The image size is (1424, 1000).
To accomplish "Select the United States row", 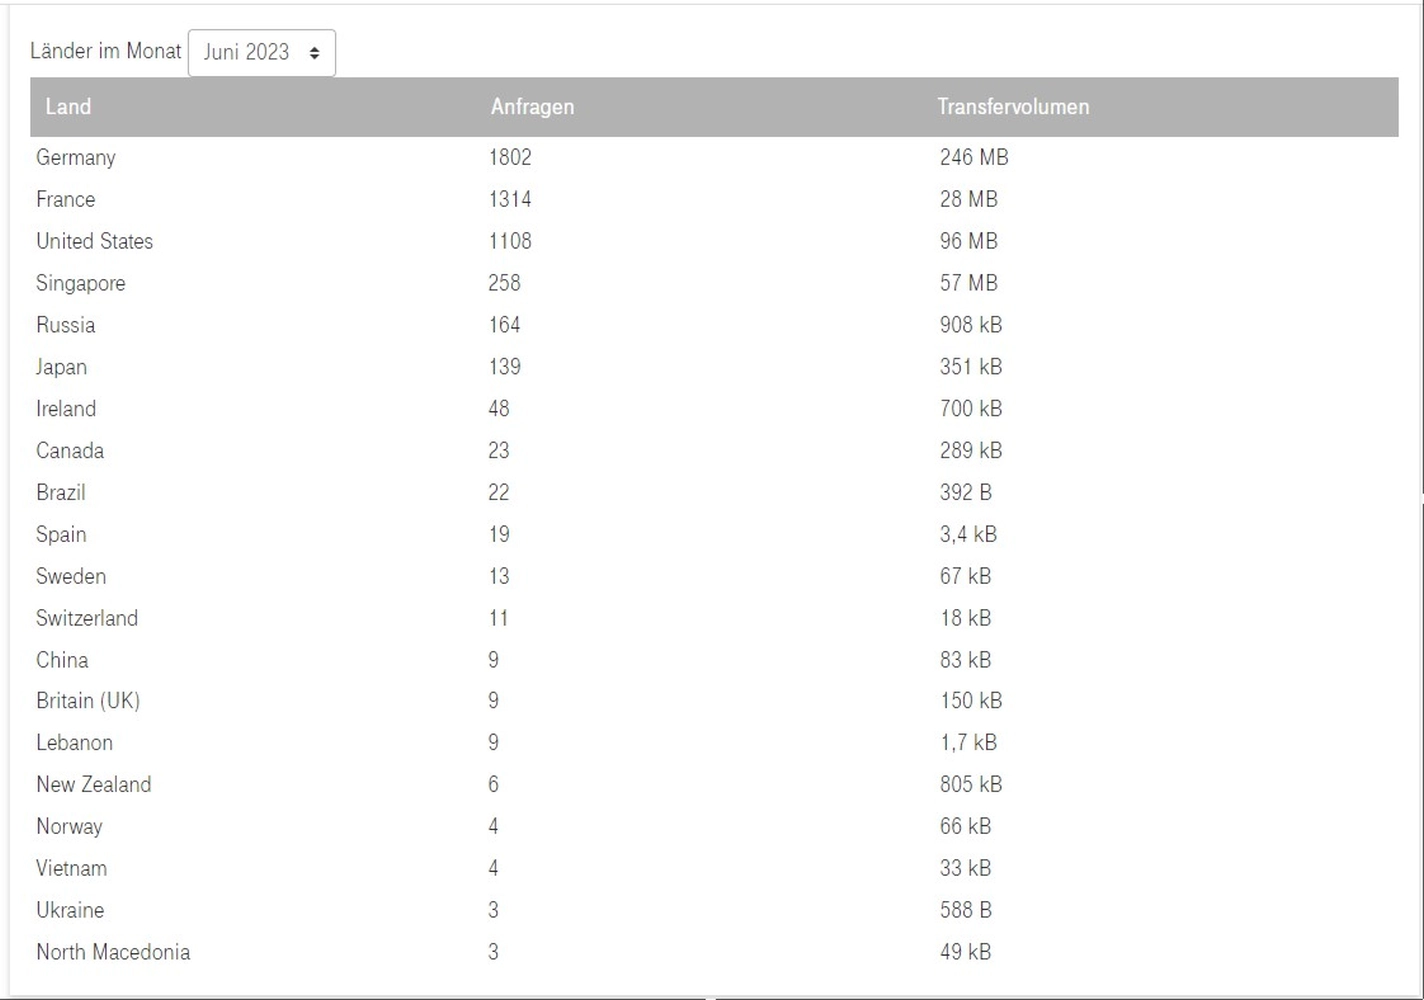I will (94, 241).
